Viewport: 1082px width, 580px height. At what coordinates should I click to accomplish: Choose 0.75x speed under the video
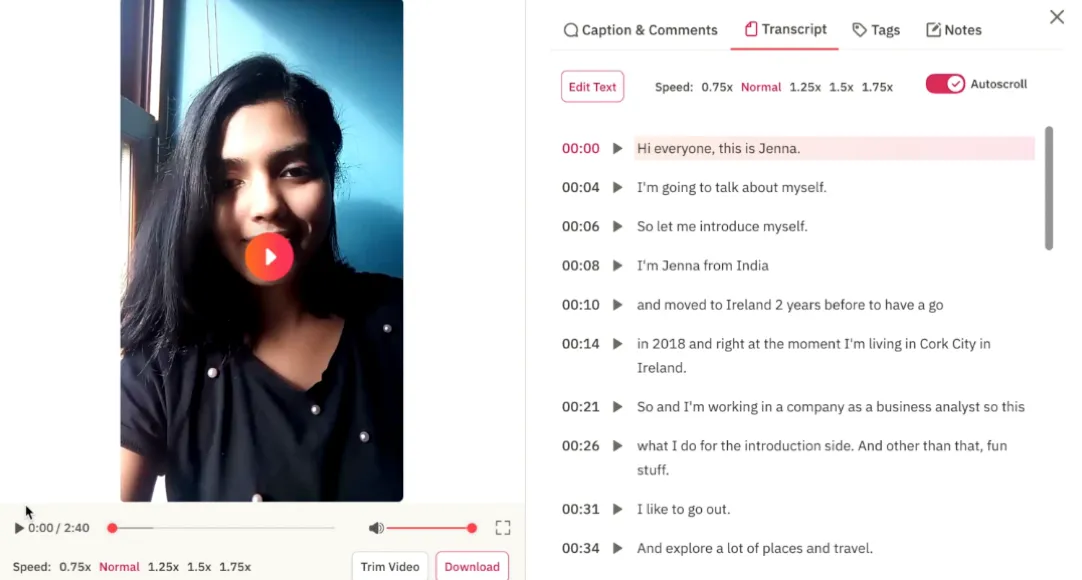[x=75, y=567]
